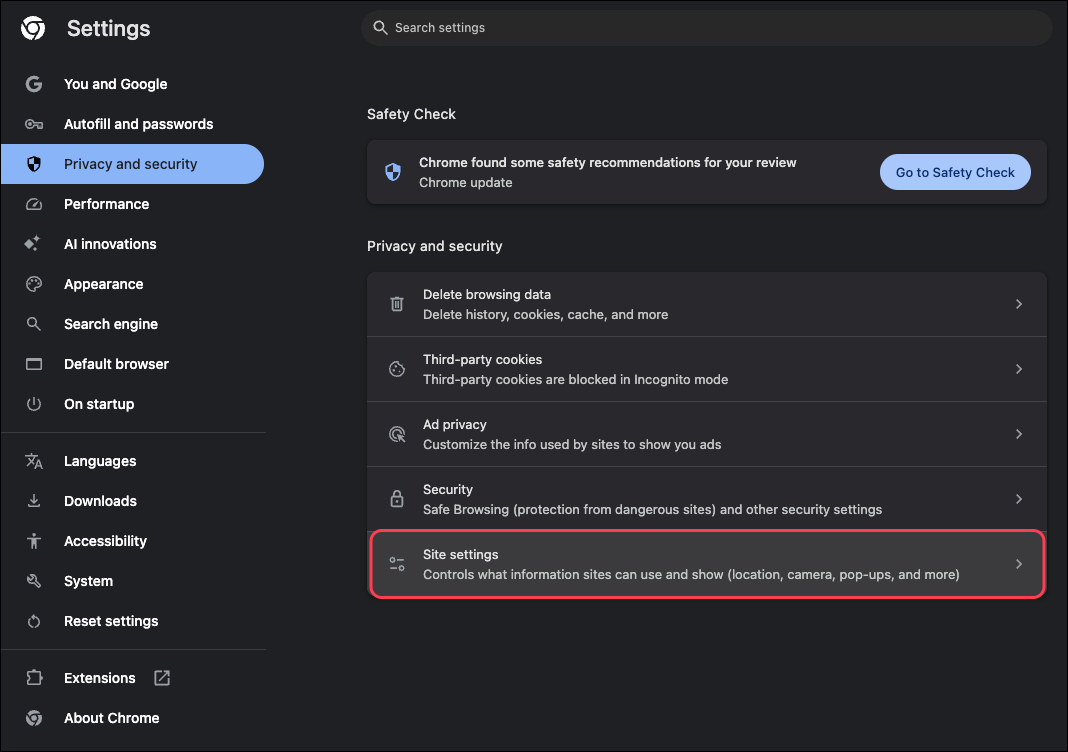Click the download arrow icon for Downloads
This screenshot has width=1068, height=752.
[33, 501]
